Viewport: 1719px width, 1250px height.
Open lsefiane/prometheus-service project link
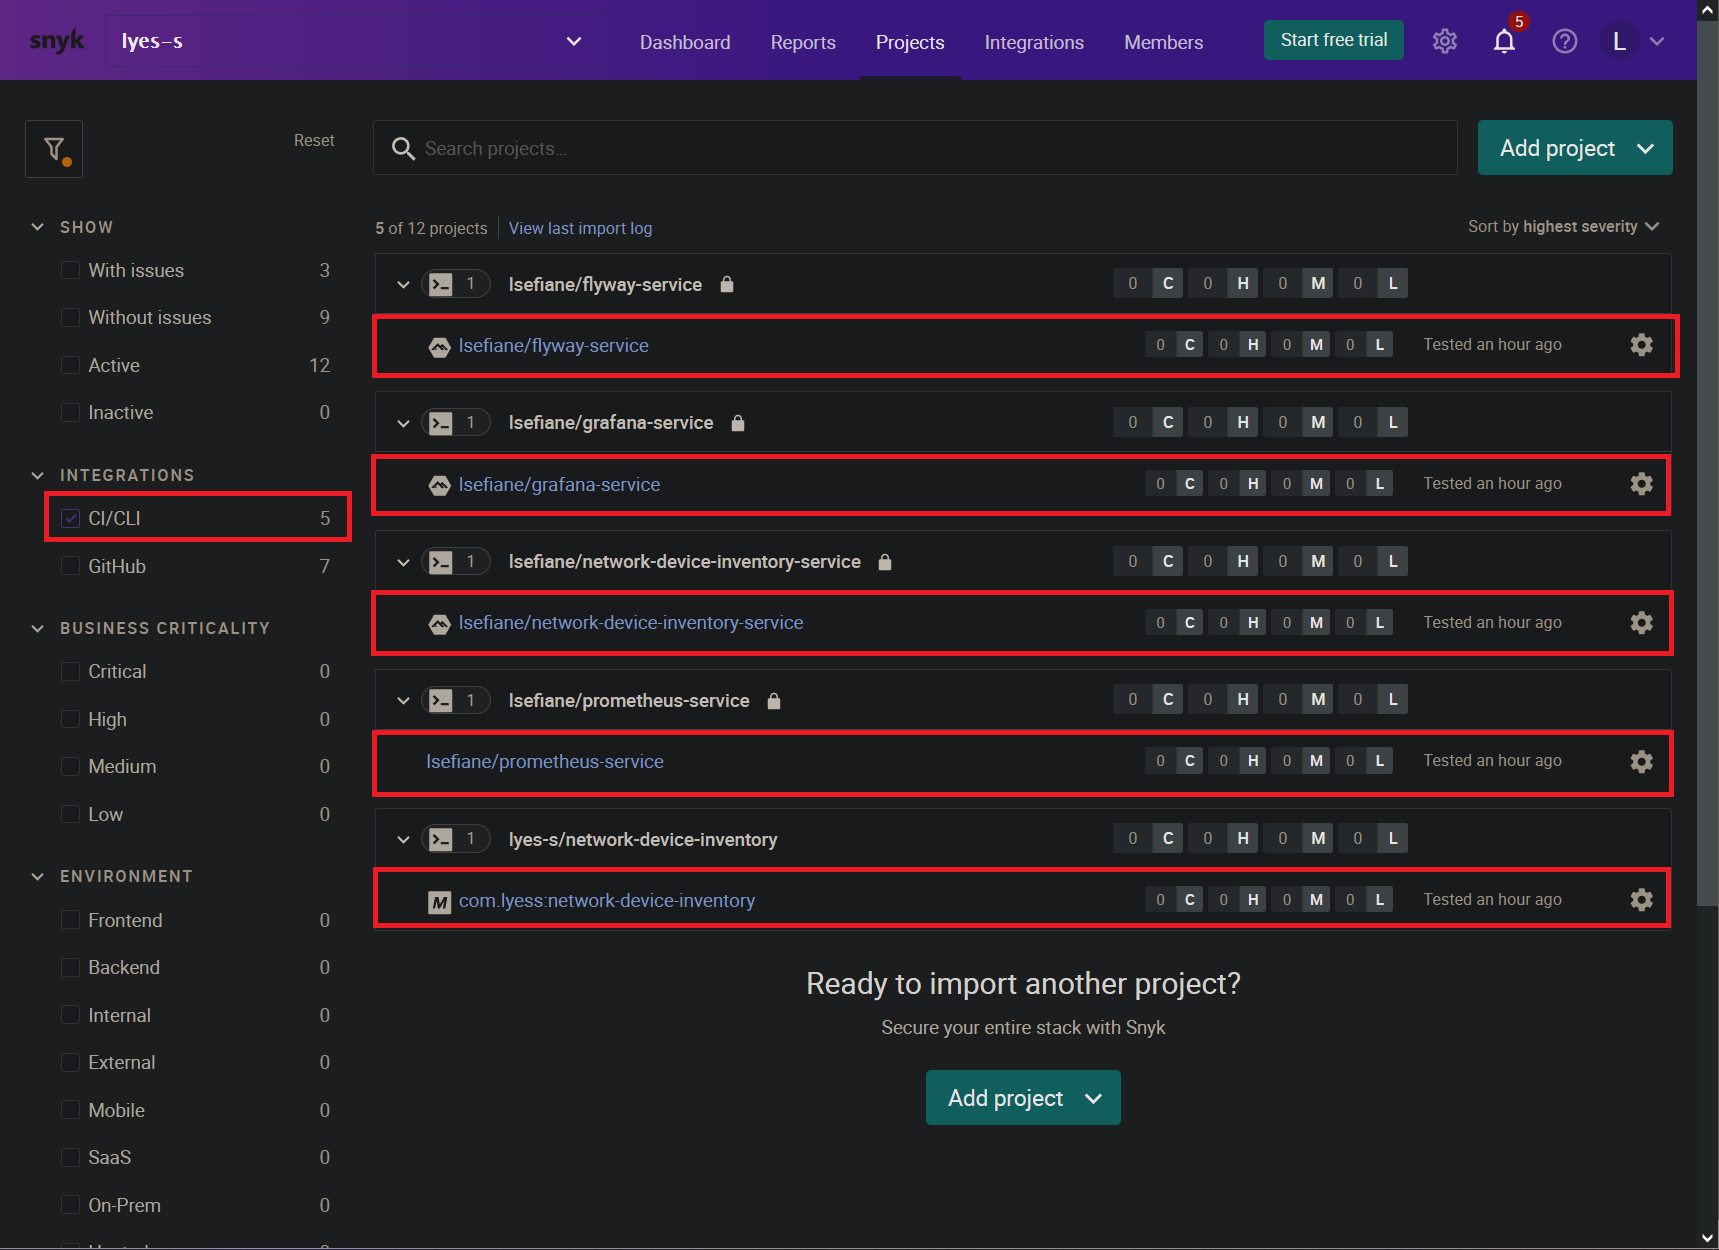pyautogui.click(x=545, y=762)
